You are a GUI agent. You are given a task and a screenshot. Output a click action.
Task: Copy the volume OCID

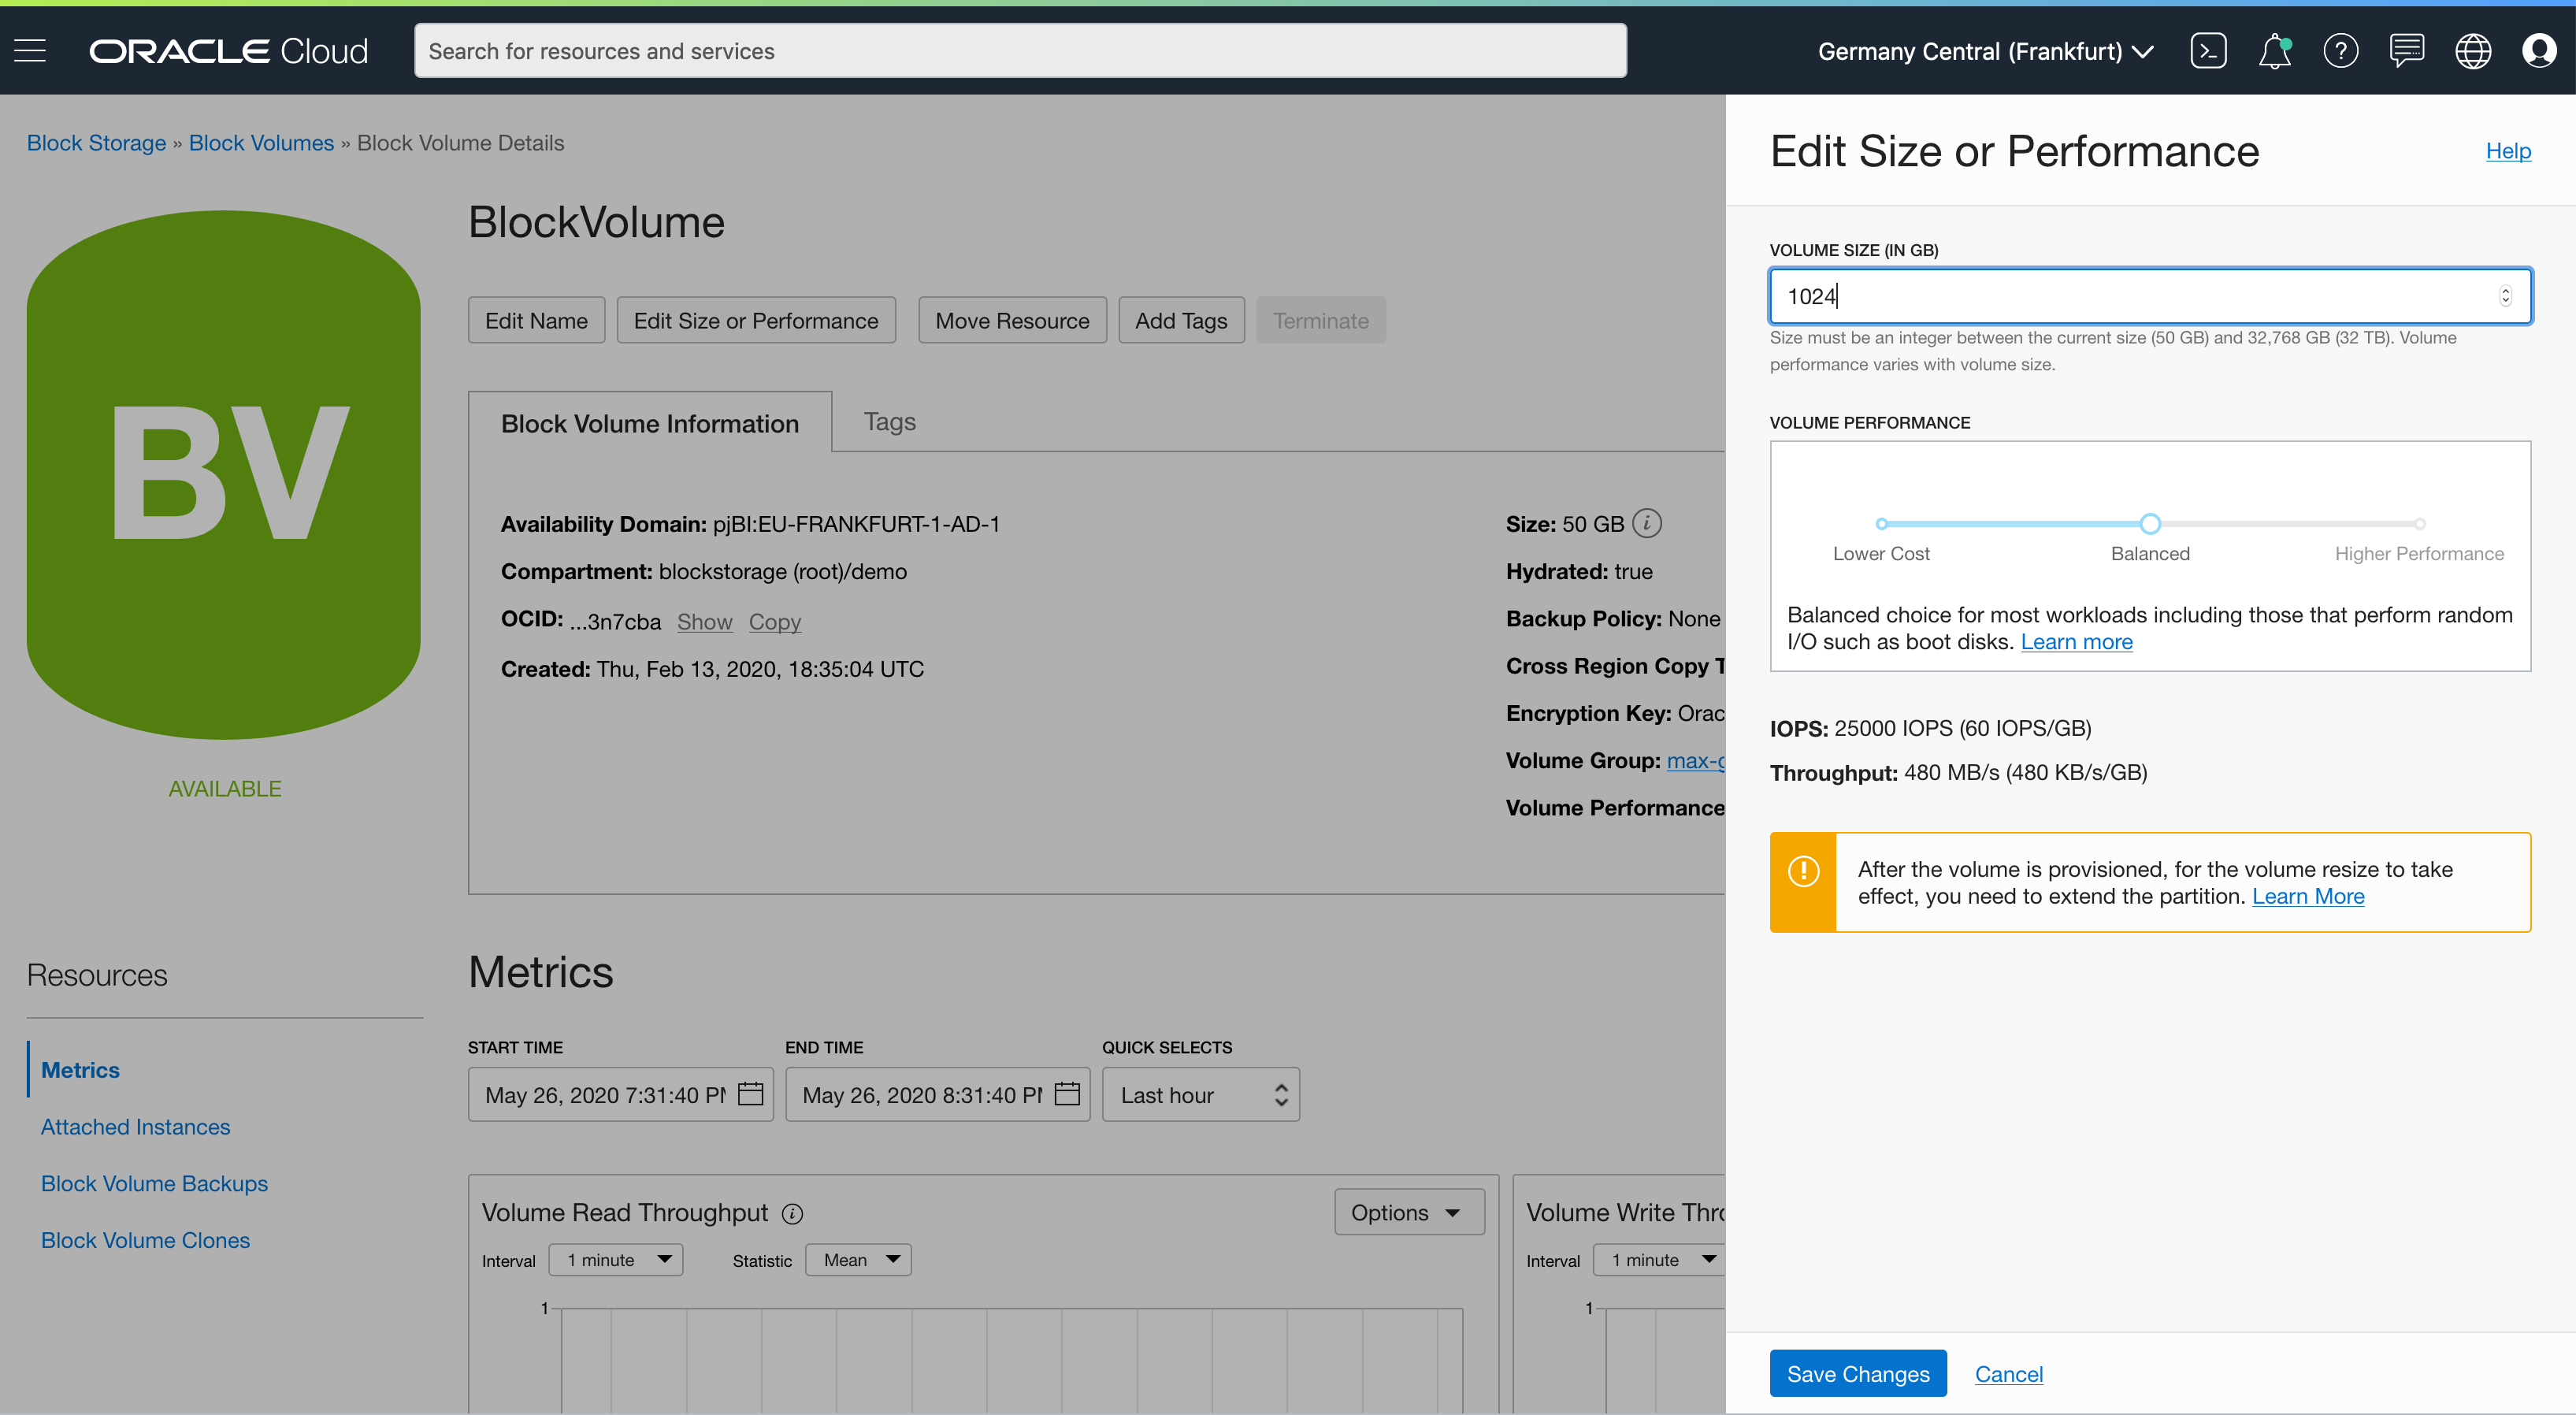pos(775,621)
